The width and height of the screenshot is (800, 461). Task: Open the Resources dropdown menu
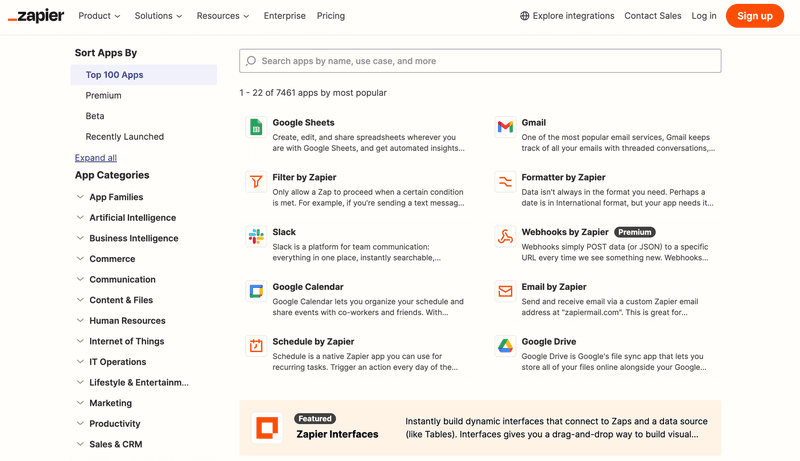click(223, 16)
